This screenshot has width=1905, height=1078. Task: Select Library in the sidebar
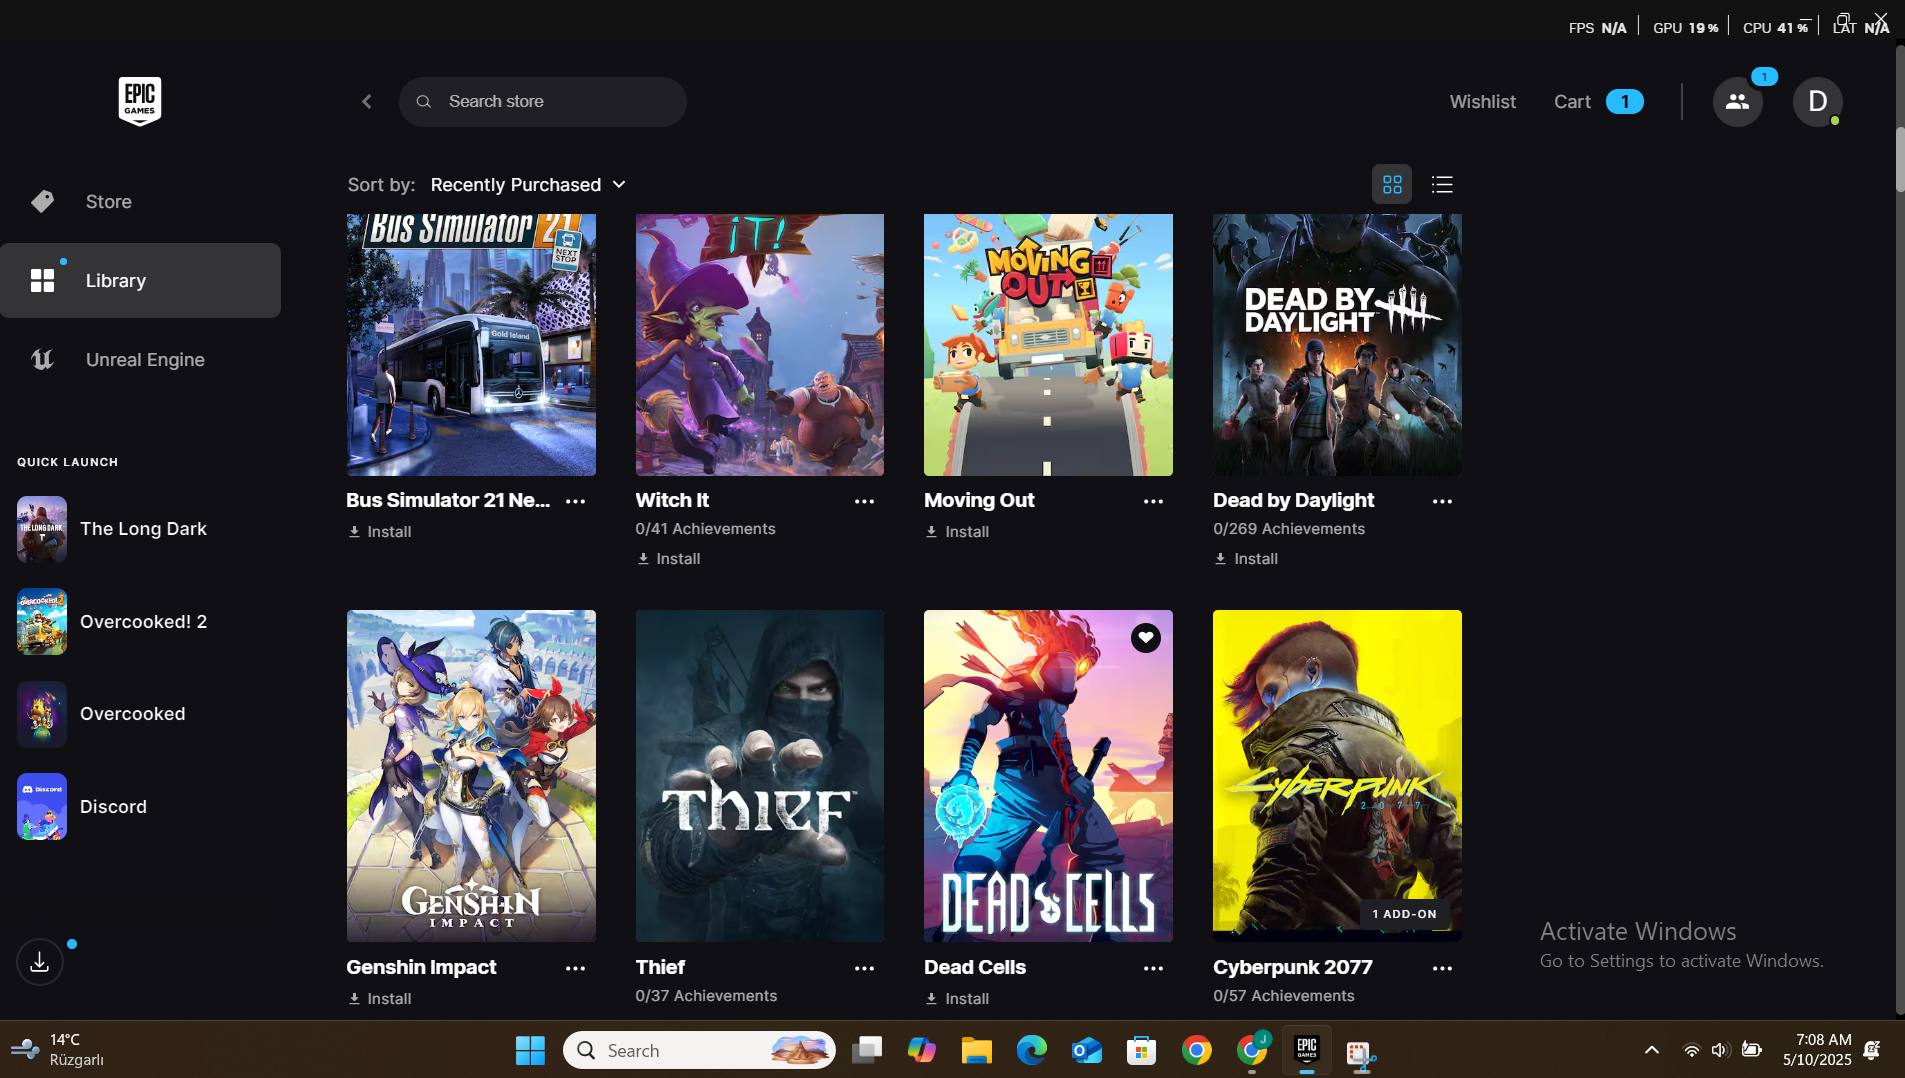coord(140,281)
